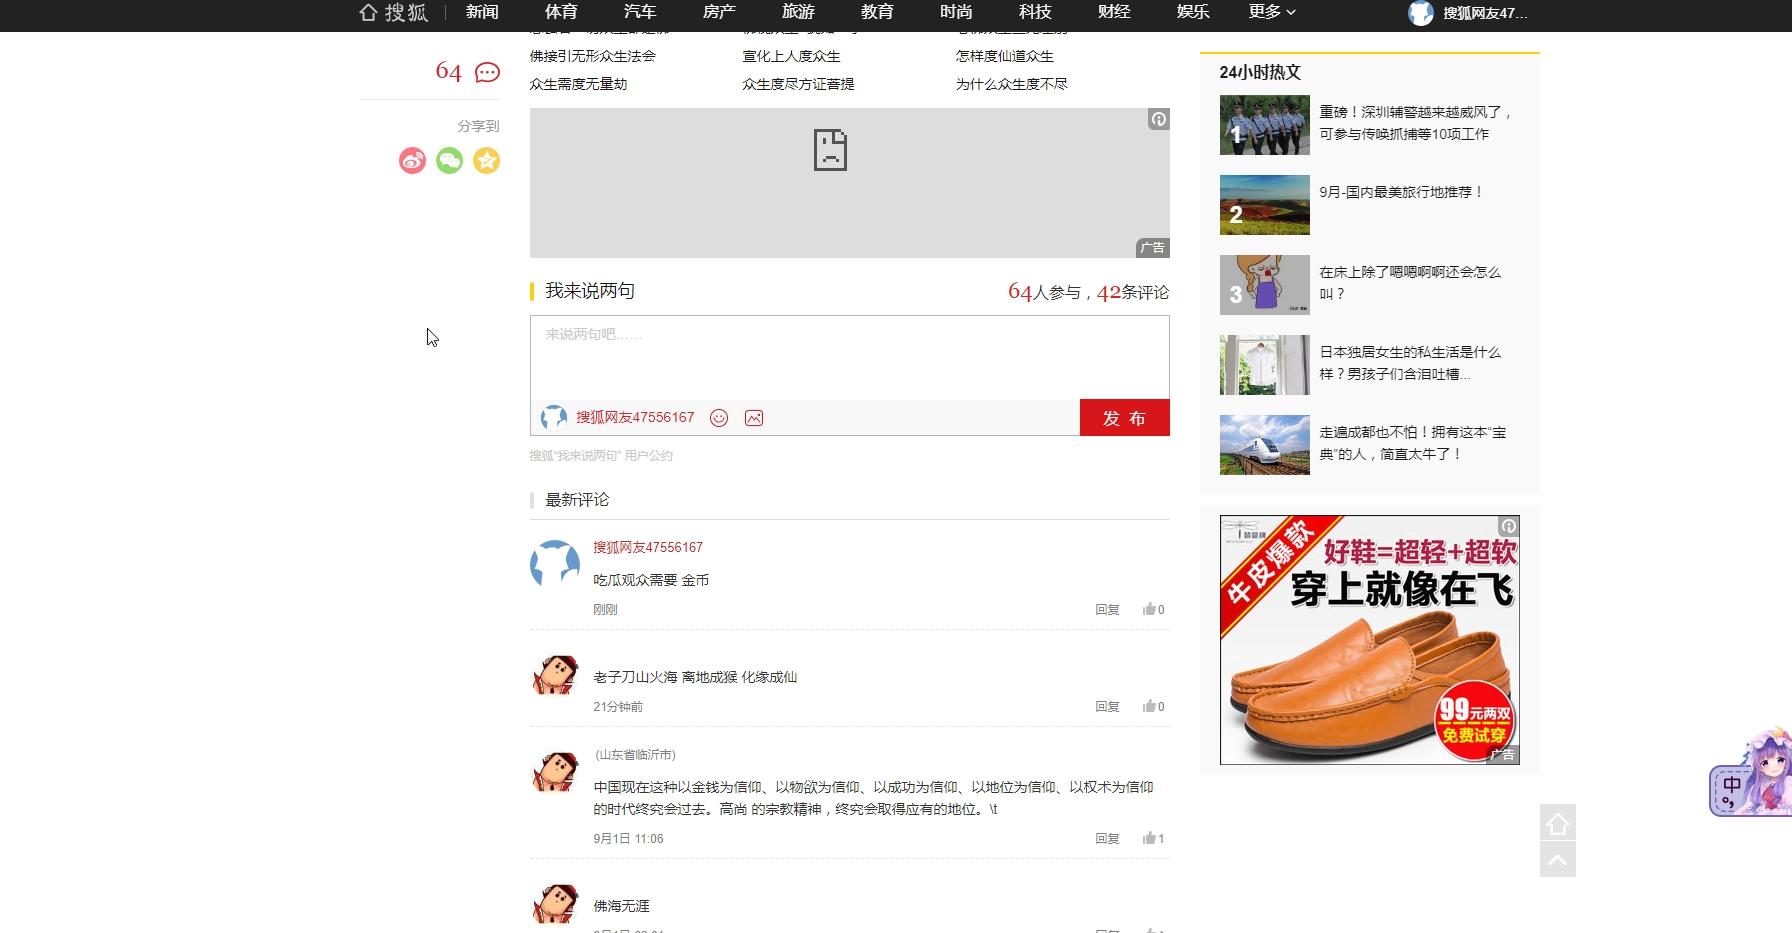Screen dimensions: 1792x933
Task: Open link 怎样度仙道众生
Action: pyautogui.click(x=1004, y=56)
